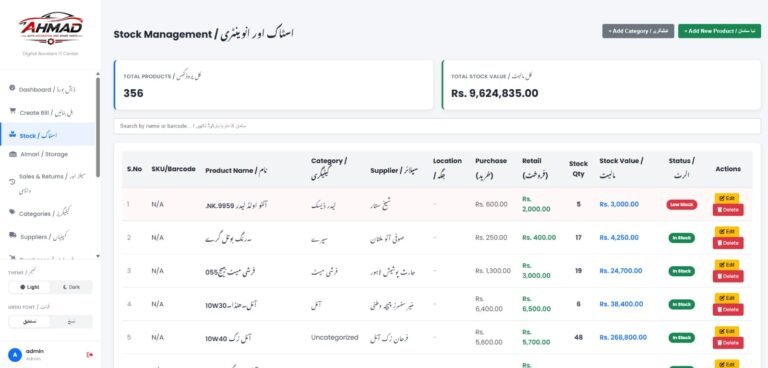The width and height of the screenshot is (768, 368).
Task: Edit the first product row
Action: [x=727, y=198]
